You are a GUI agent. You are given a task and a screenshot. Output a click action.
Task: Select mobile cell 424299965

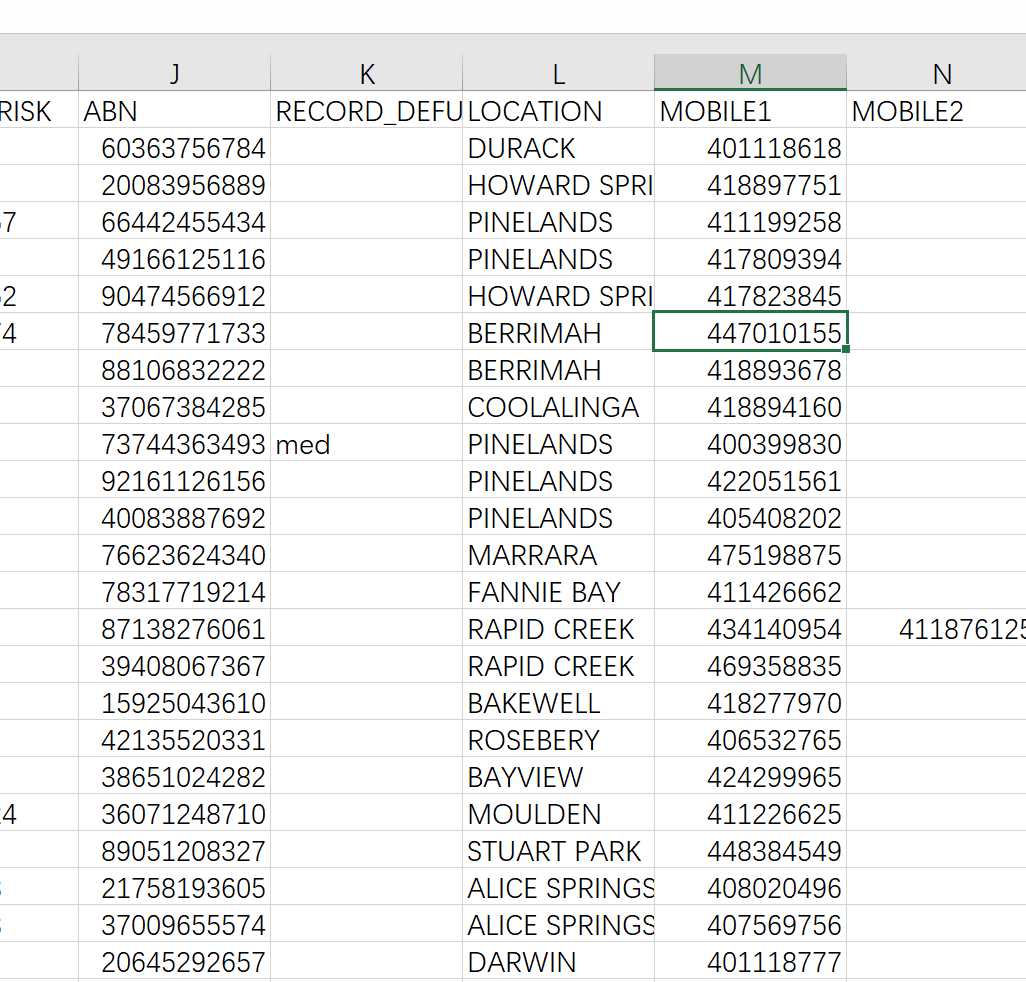click(750, 775)
